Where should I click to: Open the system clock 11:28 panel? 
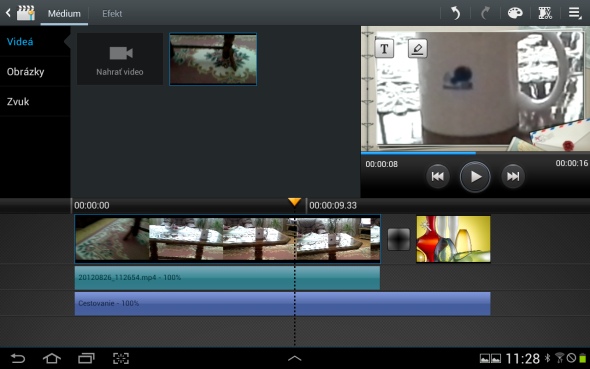pos(523,358)
